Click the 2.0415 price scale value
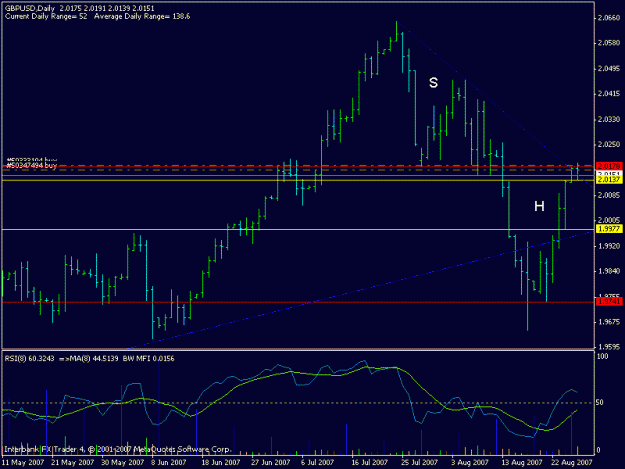The image size is (625, 469). [x=609, y=94]
